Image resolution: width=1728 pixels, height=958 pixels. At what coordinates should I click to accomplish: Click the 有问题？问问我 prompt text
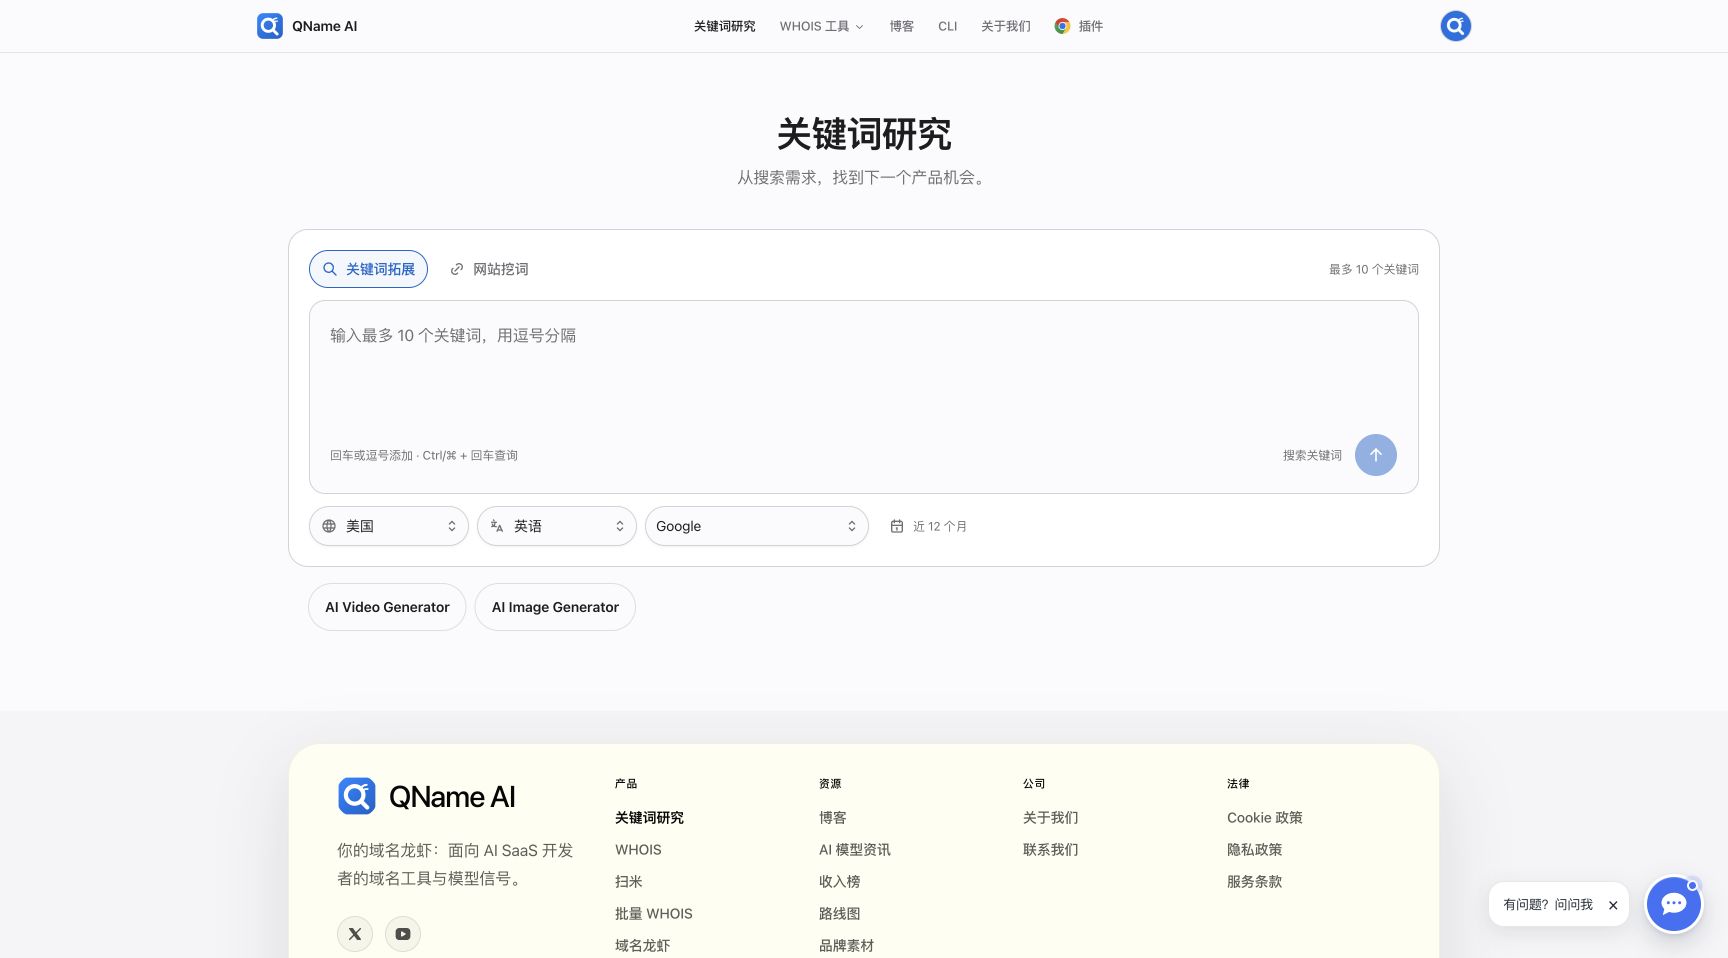click(x=1548, y=905)
